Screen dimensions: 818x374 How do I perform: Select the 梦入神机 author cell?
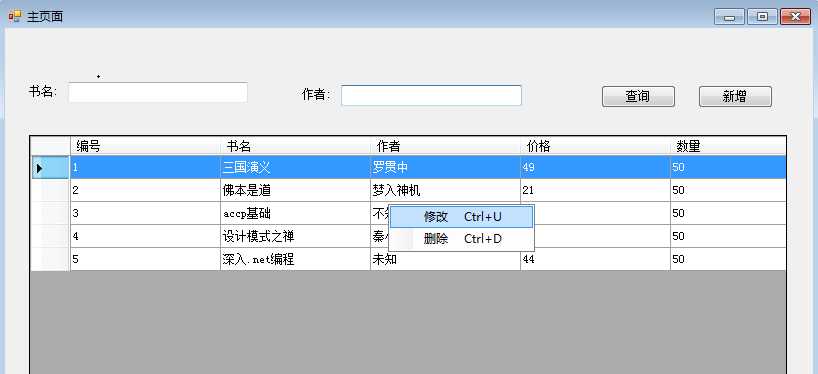446,190
